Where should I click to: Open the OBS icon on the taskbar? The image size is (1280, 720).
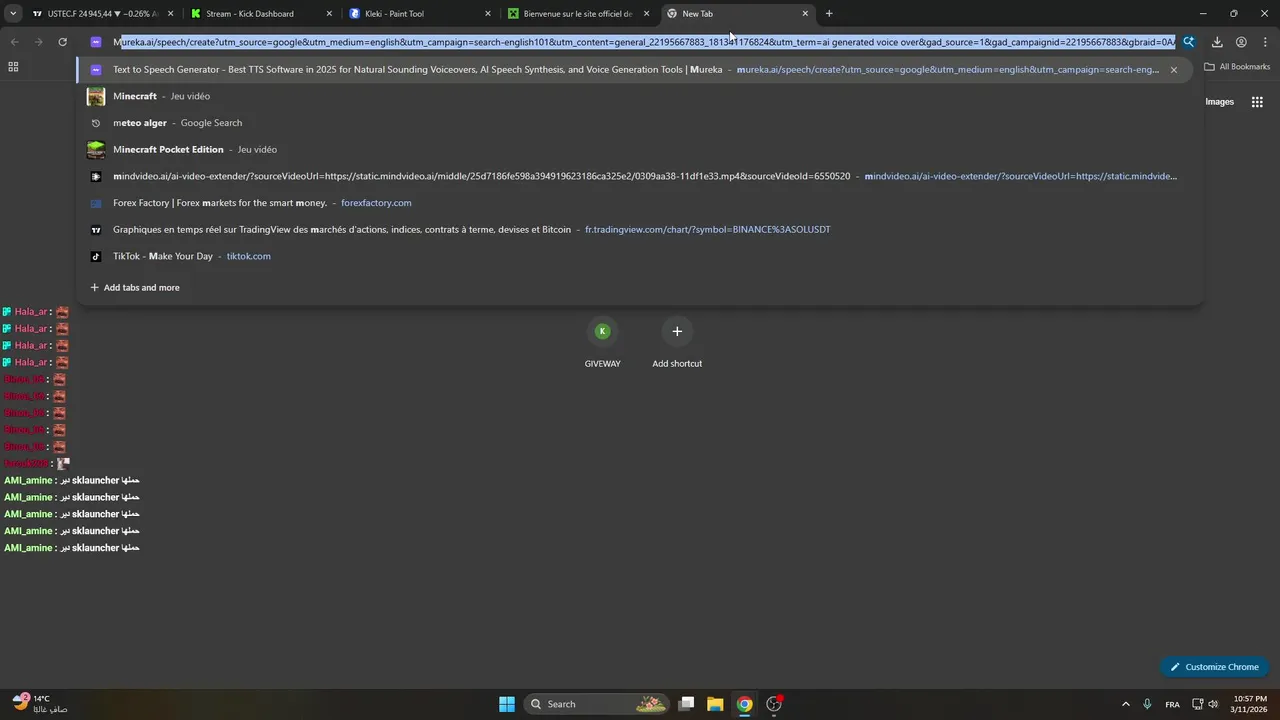coord(774,704)
